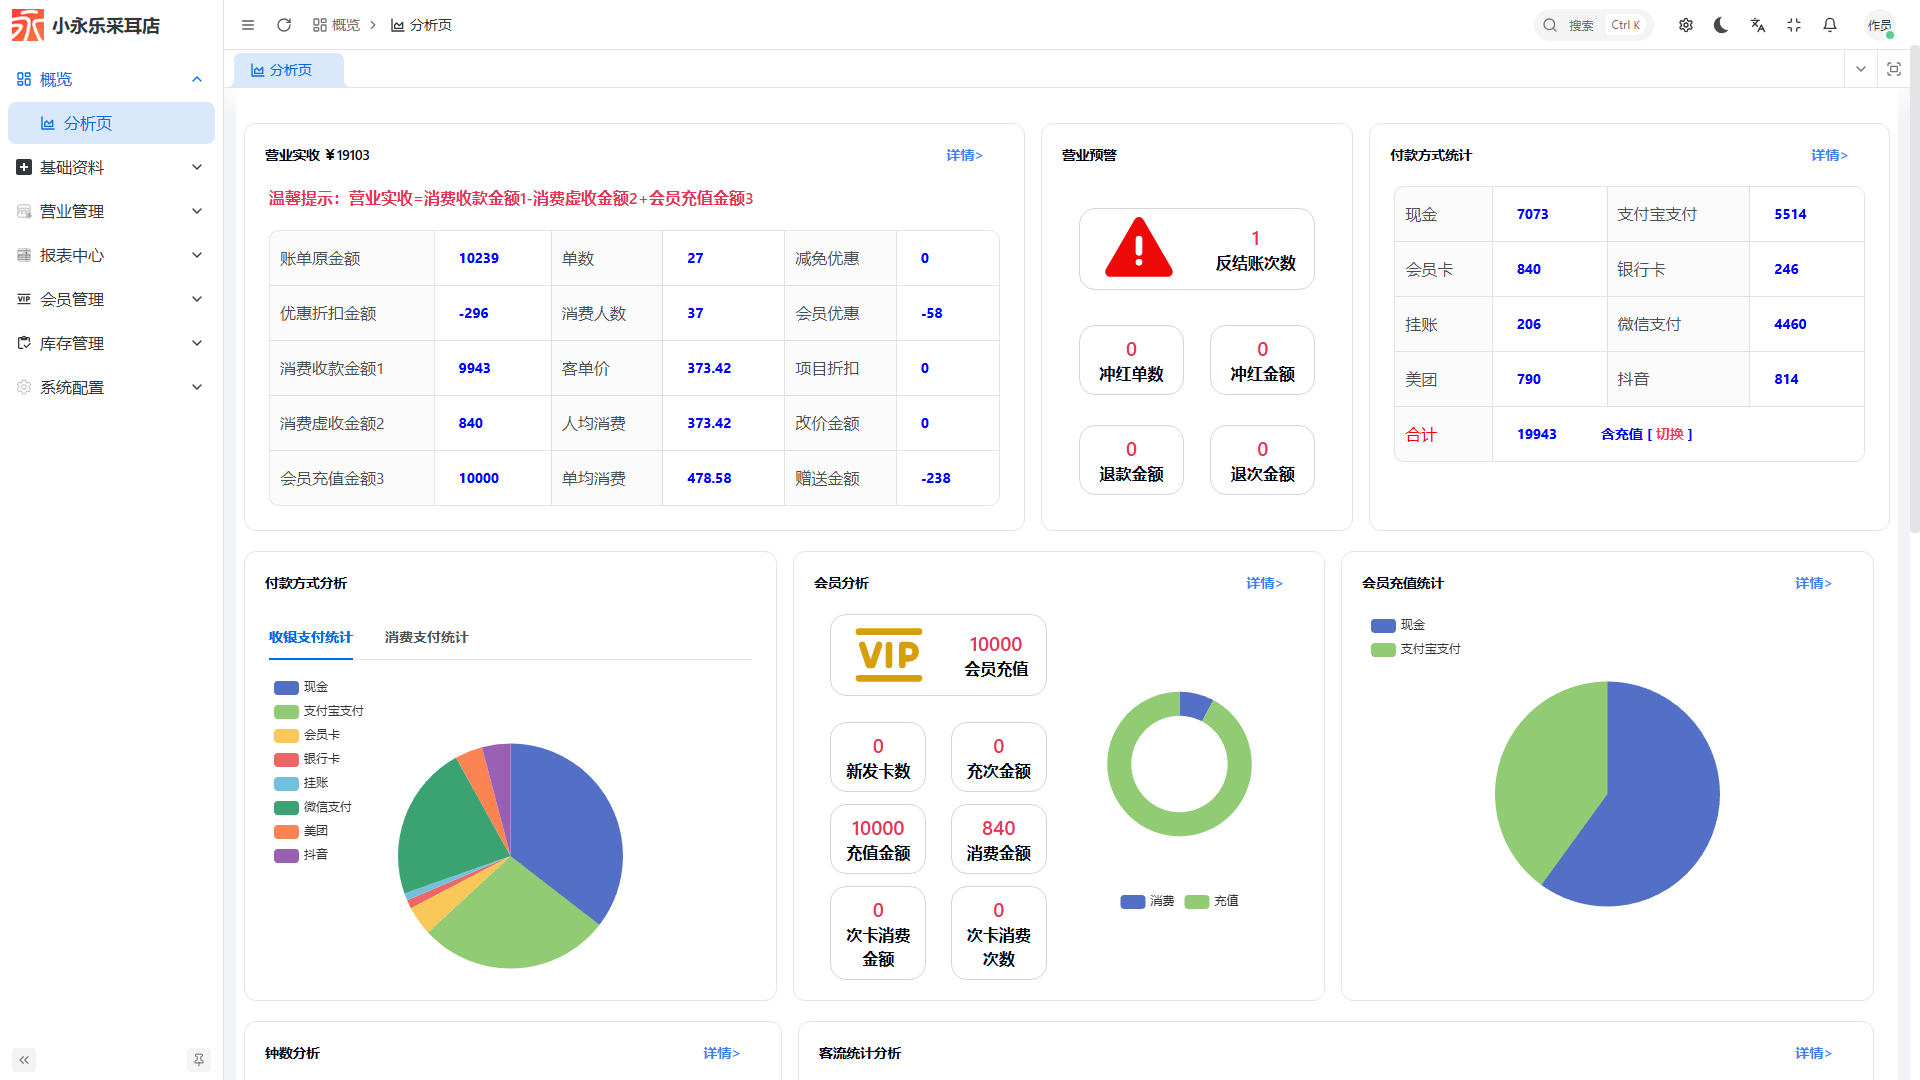Click the 库存管理 clipboard icon in sidebar

[24, 343]
